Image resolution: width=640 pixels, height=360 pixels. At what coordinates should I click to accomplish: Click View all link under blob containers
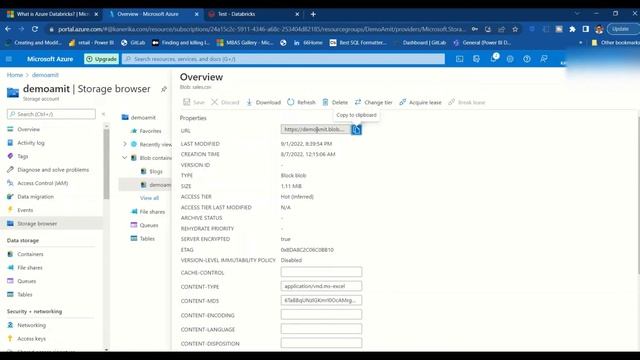point(149,198)
